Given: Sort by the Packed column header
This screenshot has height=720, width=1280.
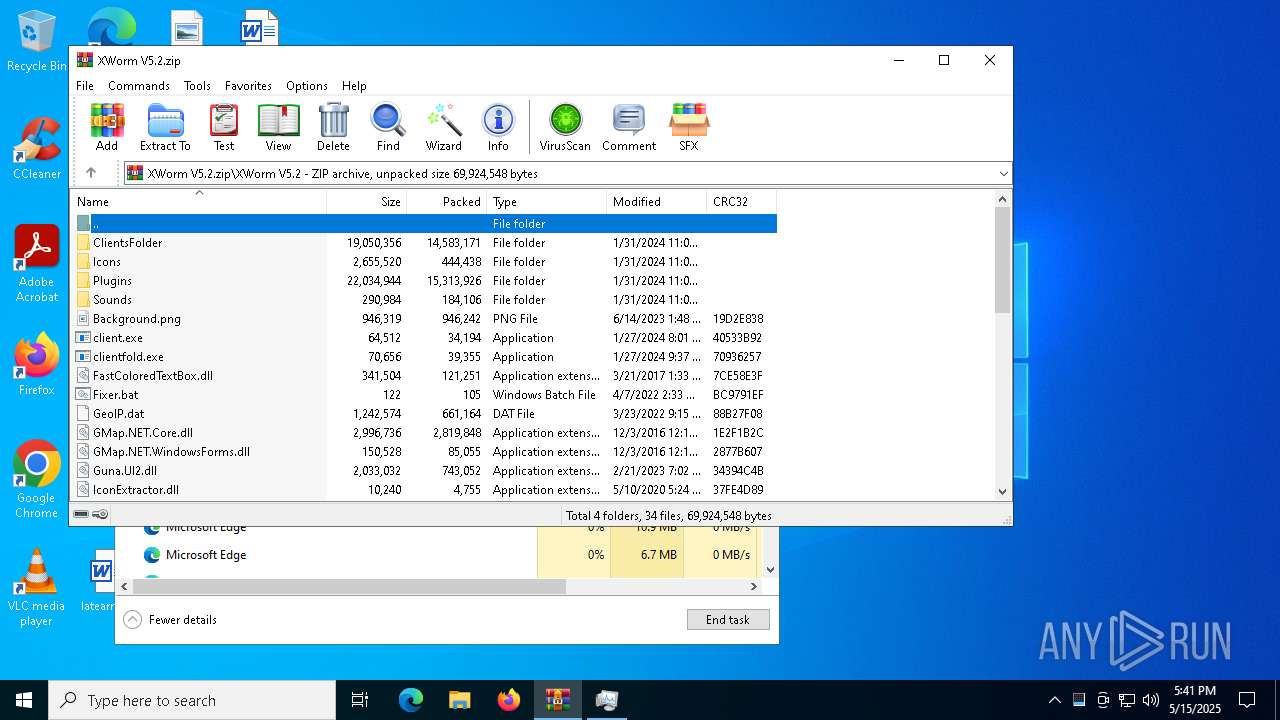Looking at the screenshot, I should click(446, 202).
